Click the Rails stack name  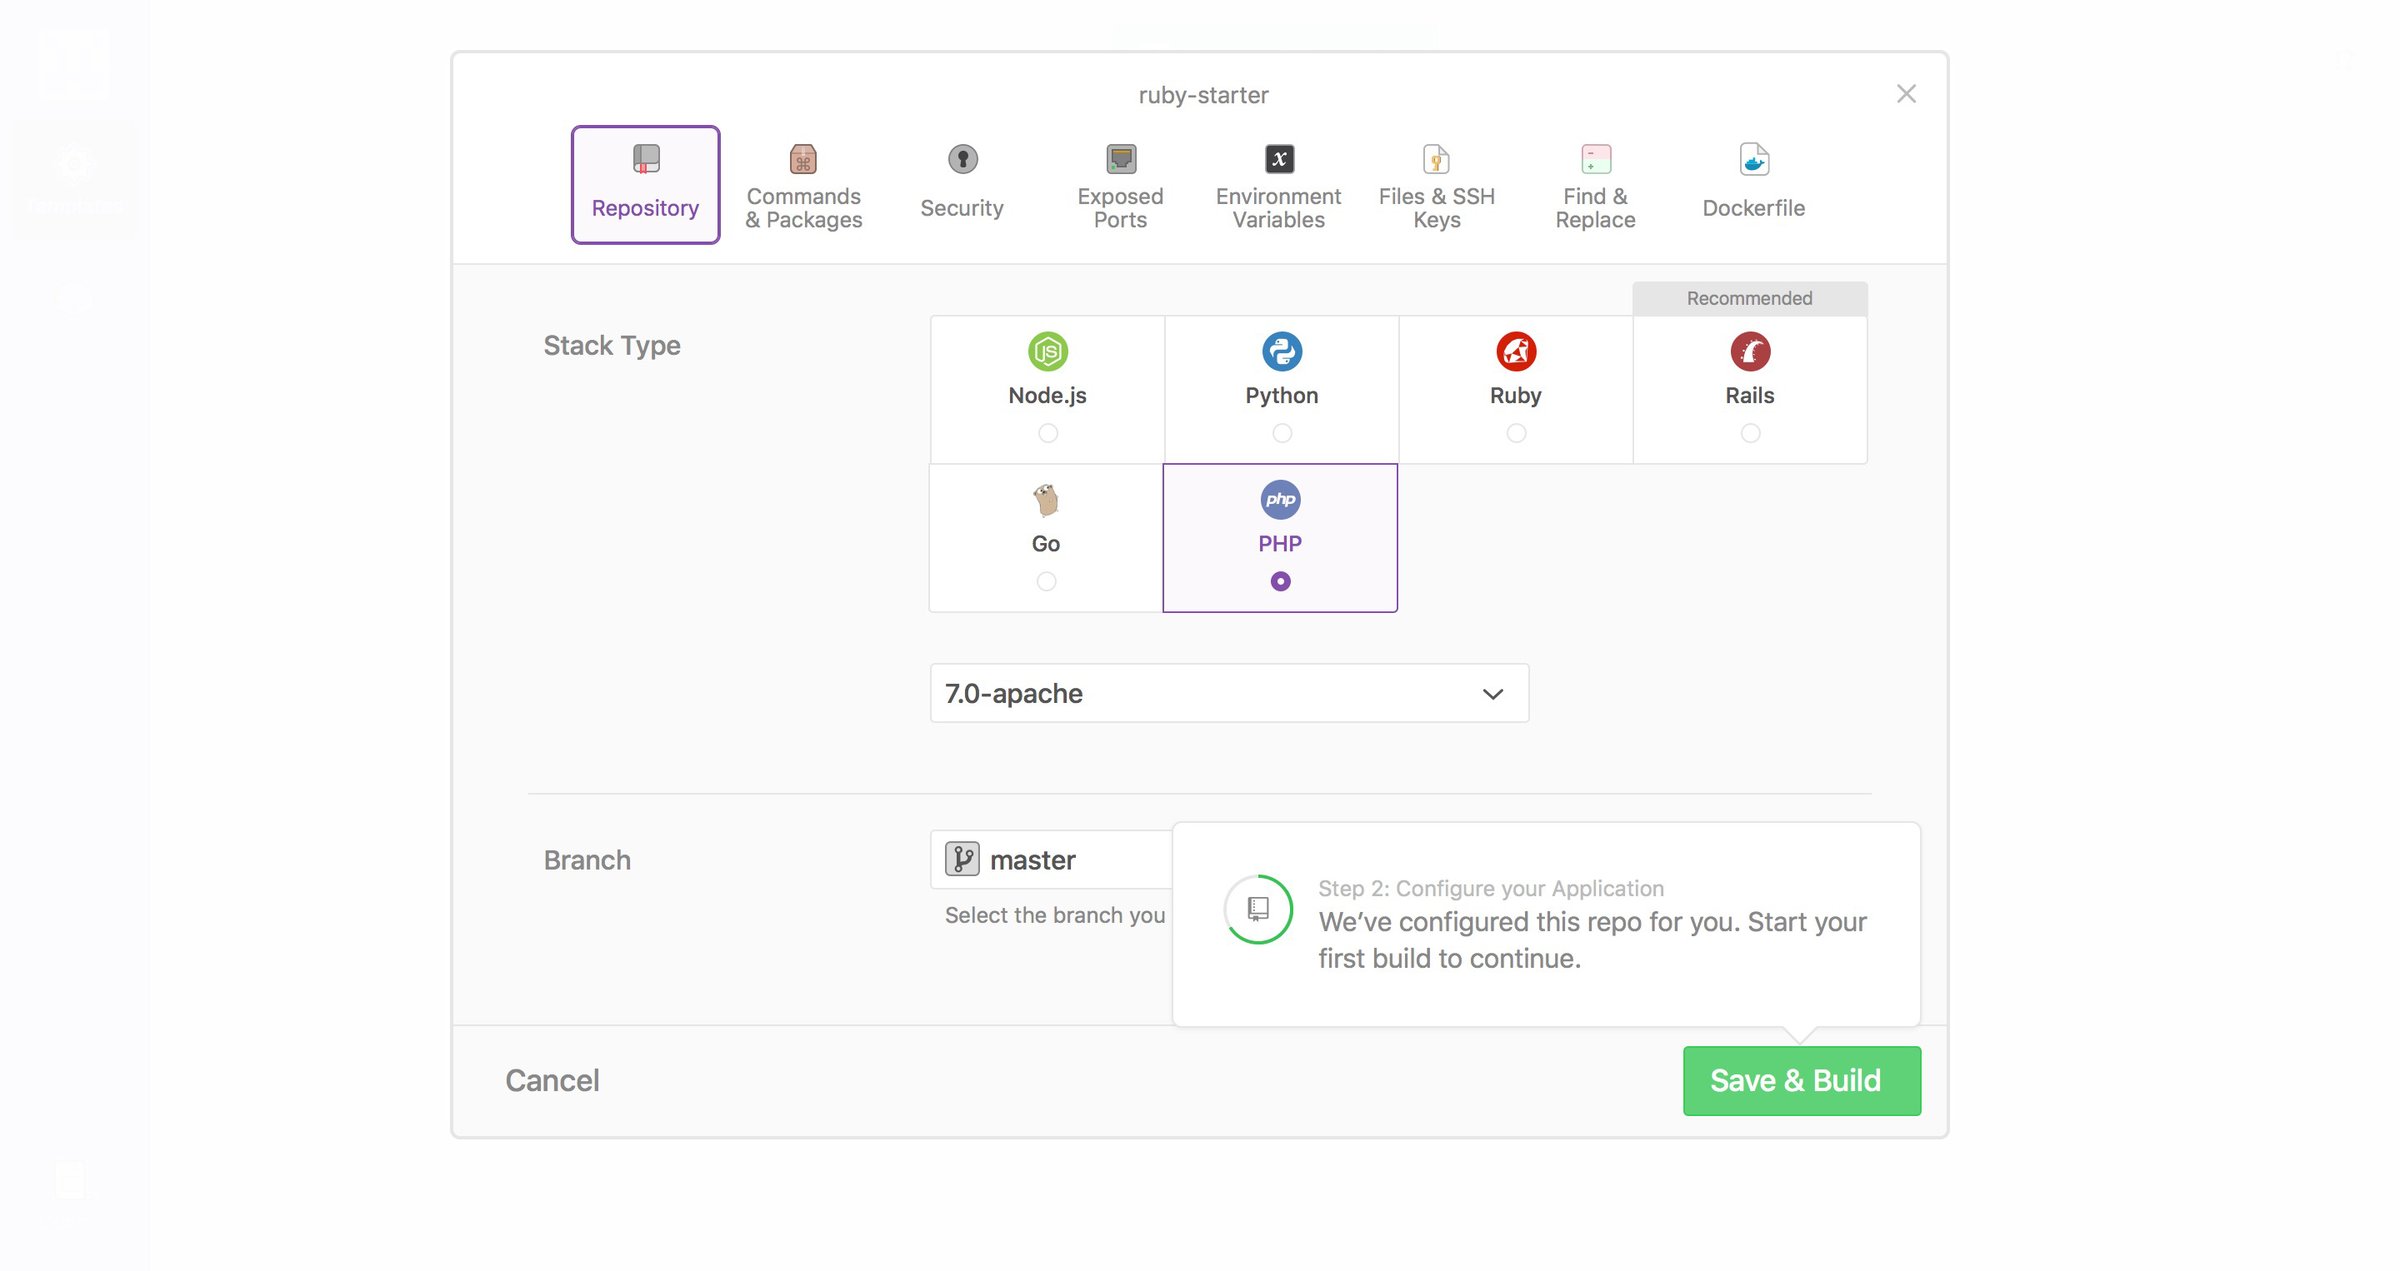coord(1750,395)
